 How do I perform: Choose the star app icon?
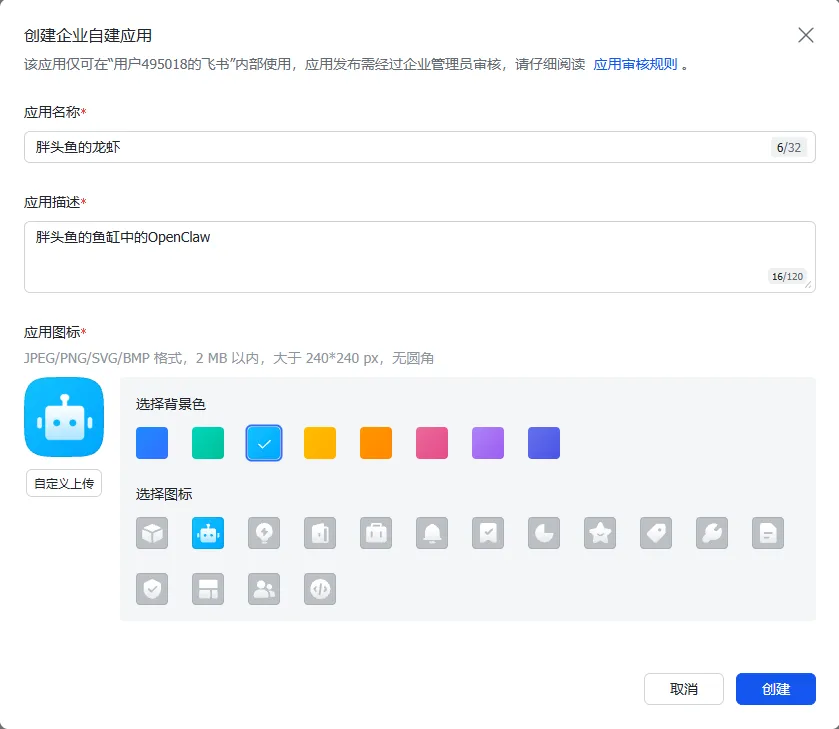point(600,533)
